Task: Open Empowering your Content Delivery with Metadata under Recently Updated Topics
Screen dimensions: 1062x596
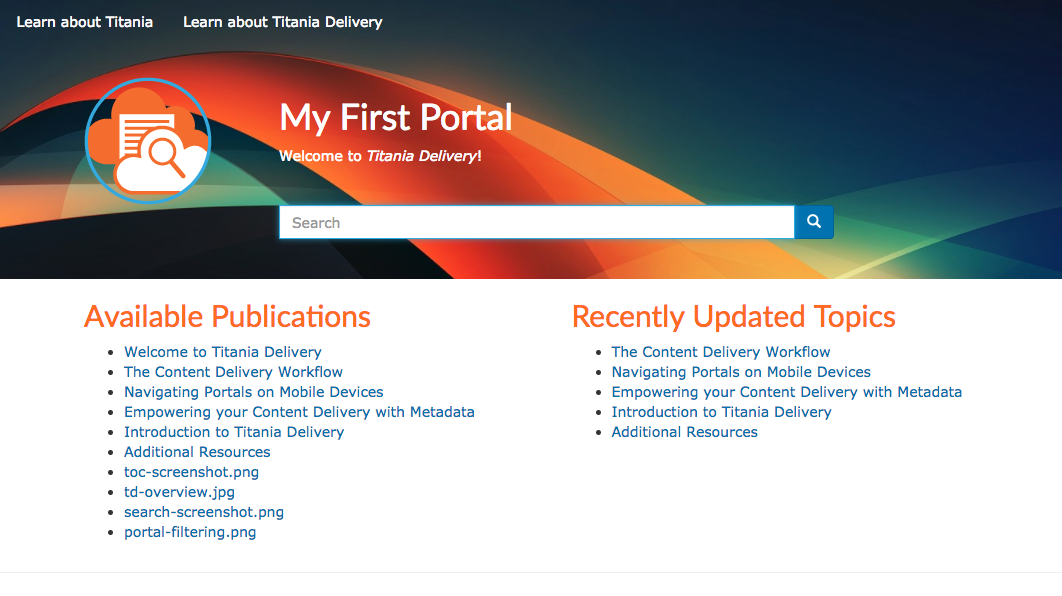Action: (786, 392)
